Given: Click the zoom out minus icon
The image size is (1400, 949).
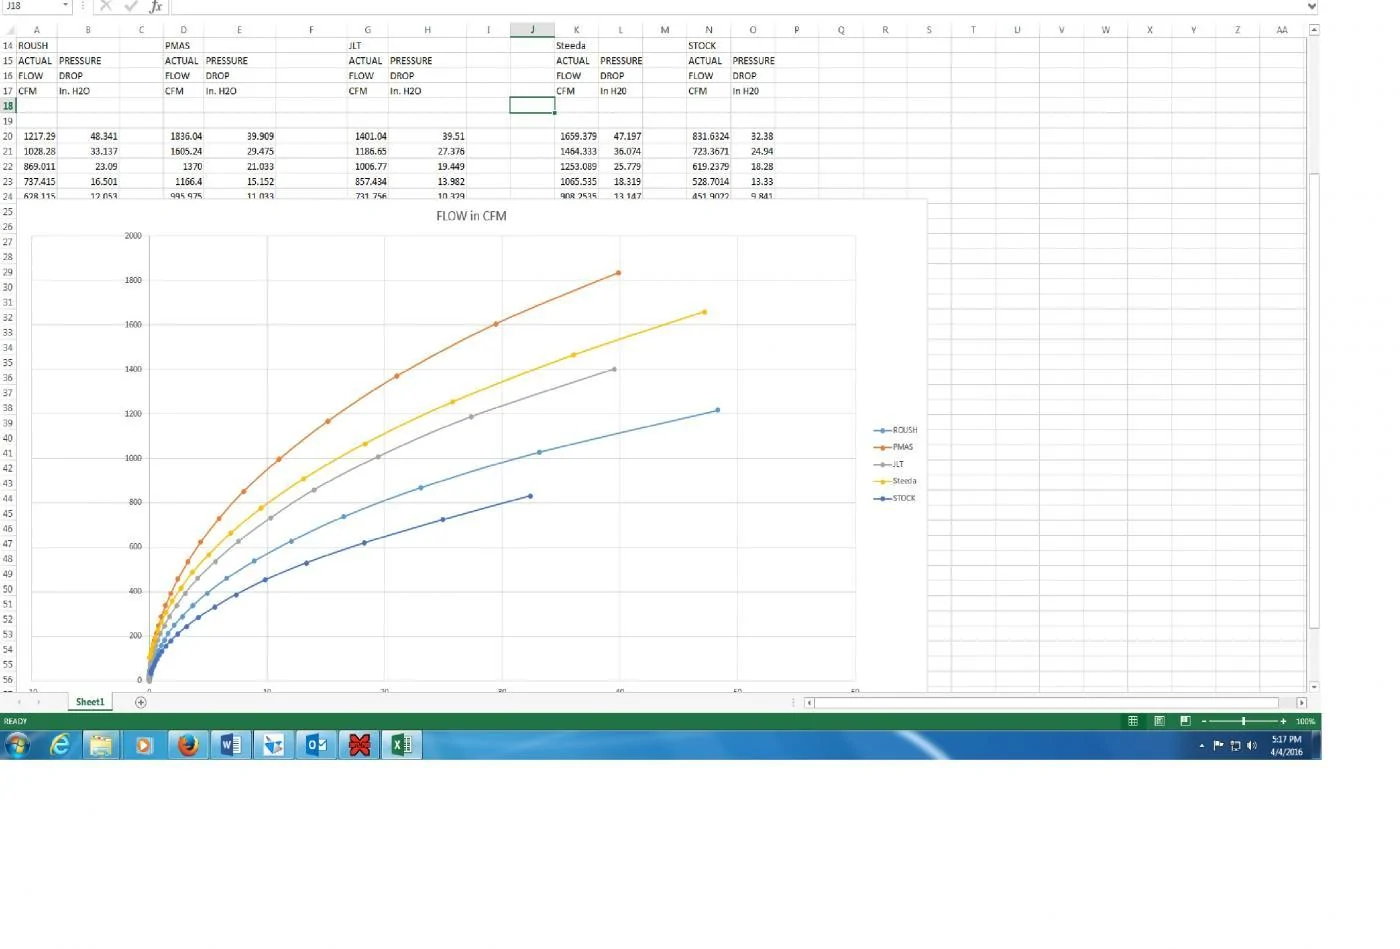Looking at the screenshot, I should click(x=1204, y=721).
